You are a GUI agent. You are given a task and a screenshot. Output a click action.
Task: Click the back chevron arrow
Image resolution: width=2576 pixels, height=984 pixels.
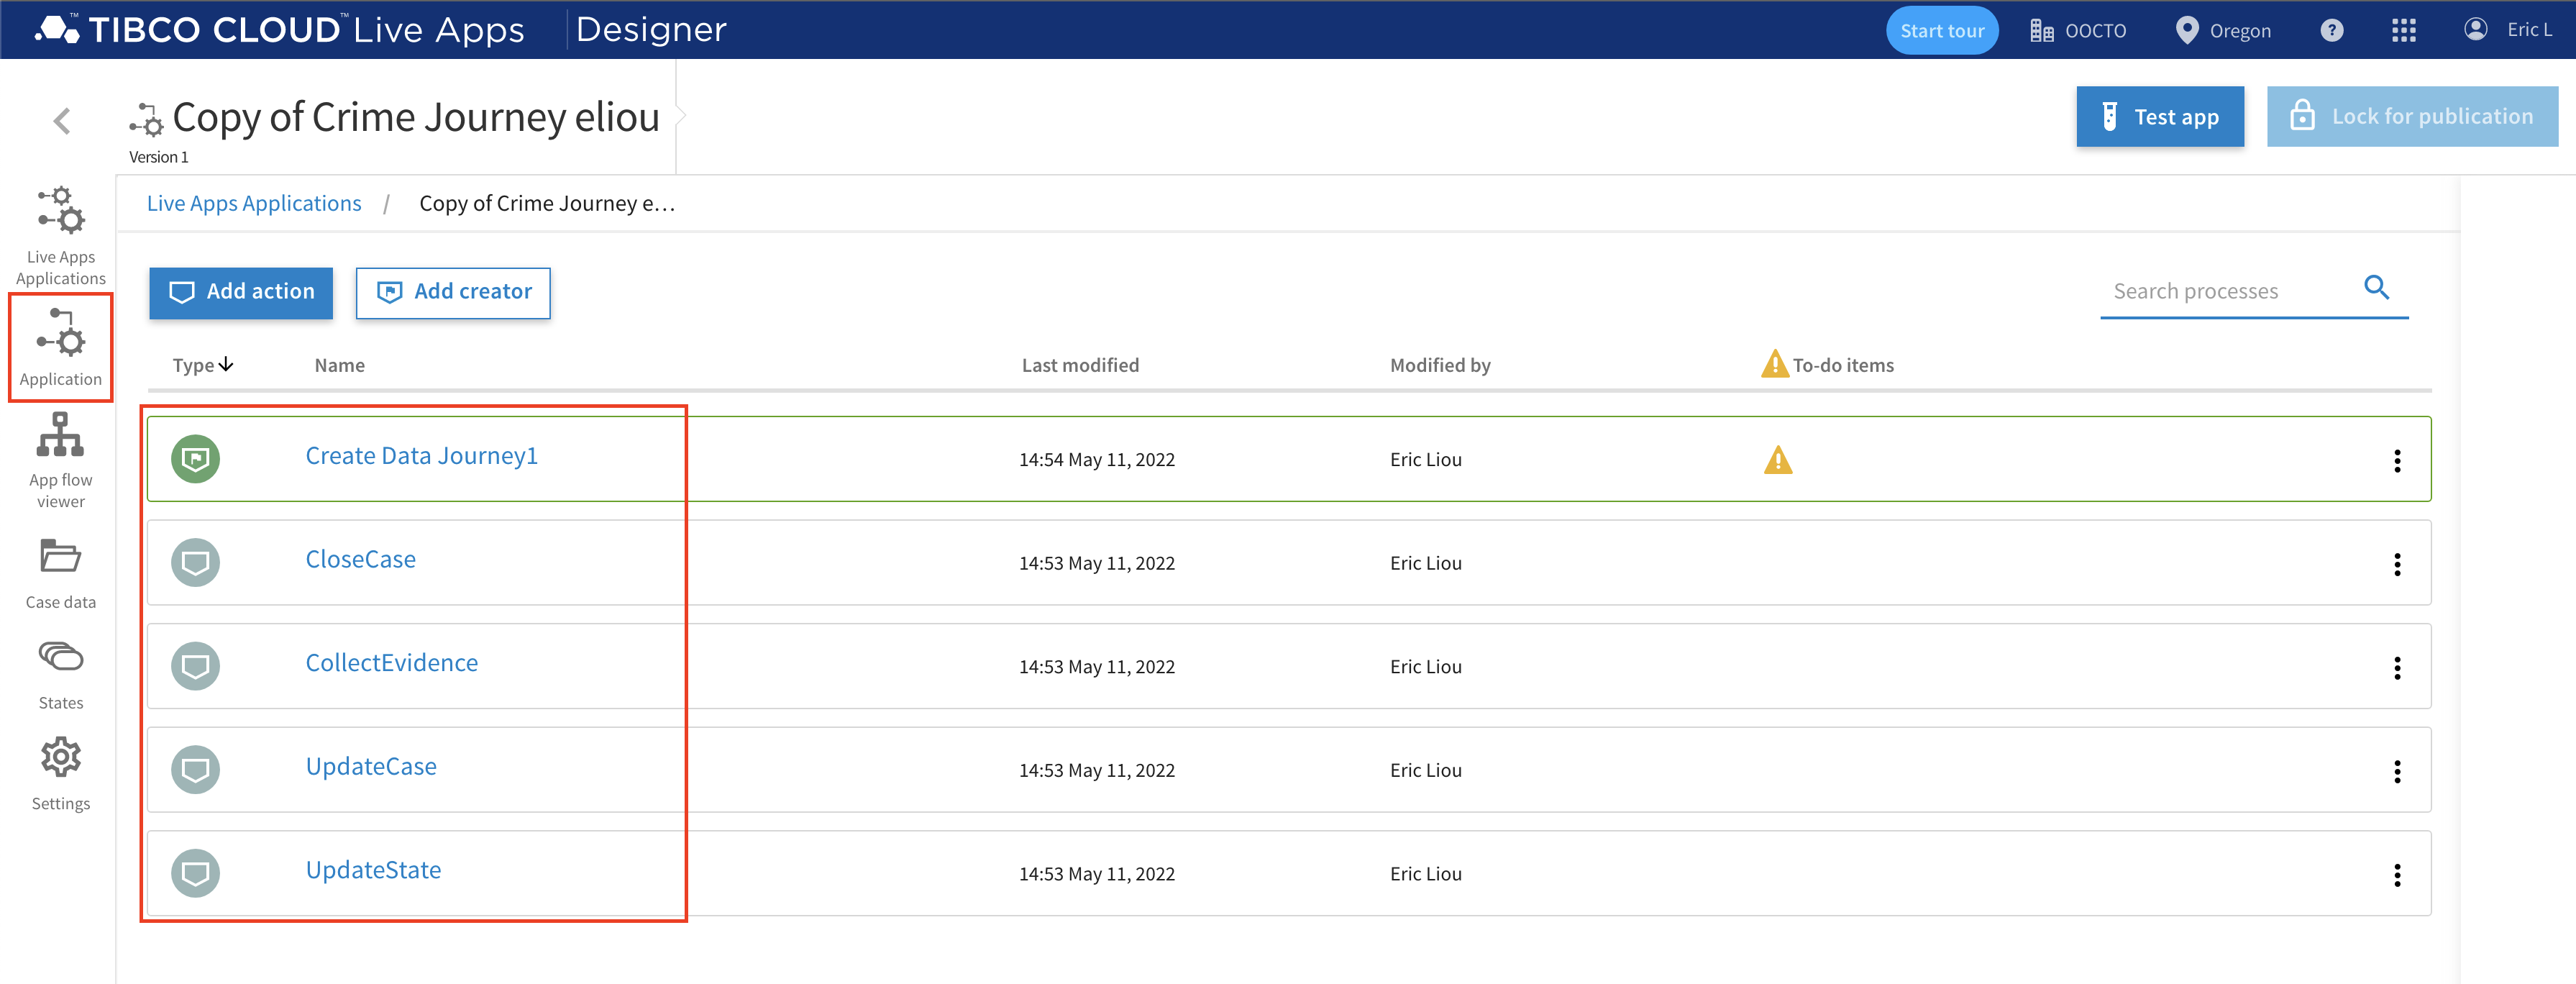[x=62, y=121]
